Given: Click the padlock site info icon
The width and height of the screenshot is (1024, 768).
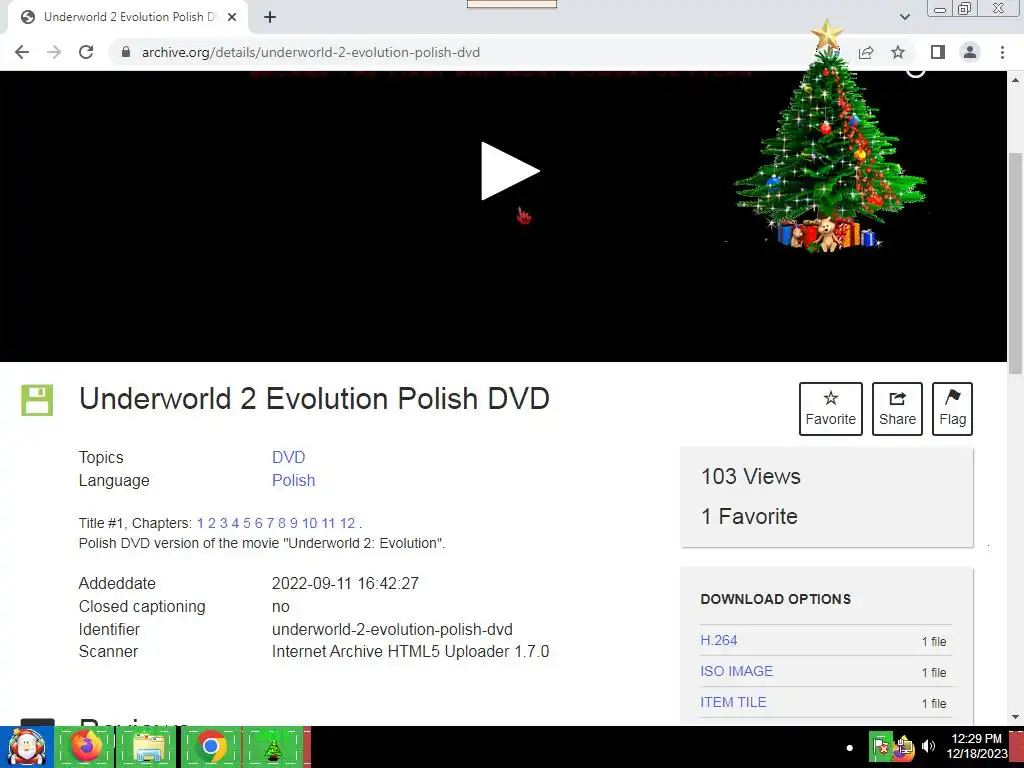Looking at the screenshot, I should [126, 52].
